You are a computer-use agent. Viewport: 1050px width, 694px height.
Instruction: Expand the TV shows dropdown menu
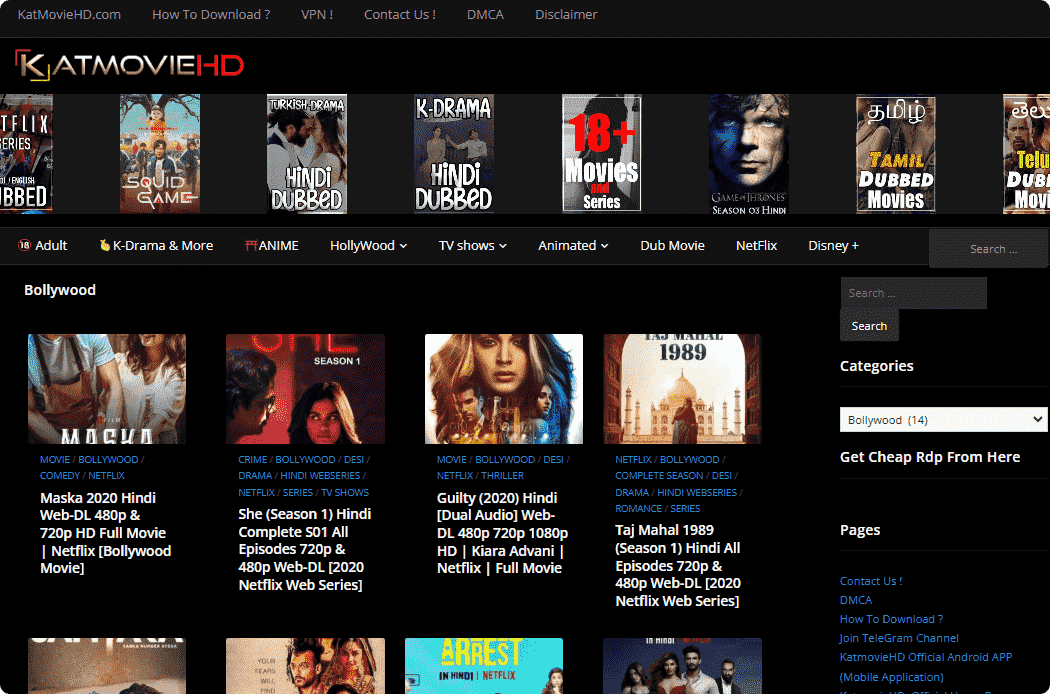pyautogui.click(x=472, y=246)
